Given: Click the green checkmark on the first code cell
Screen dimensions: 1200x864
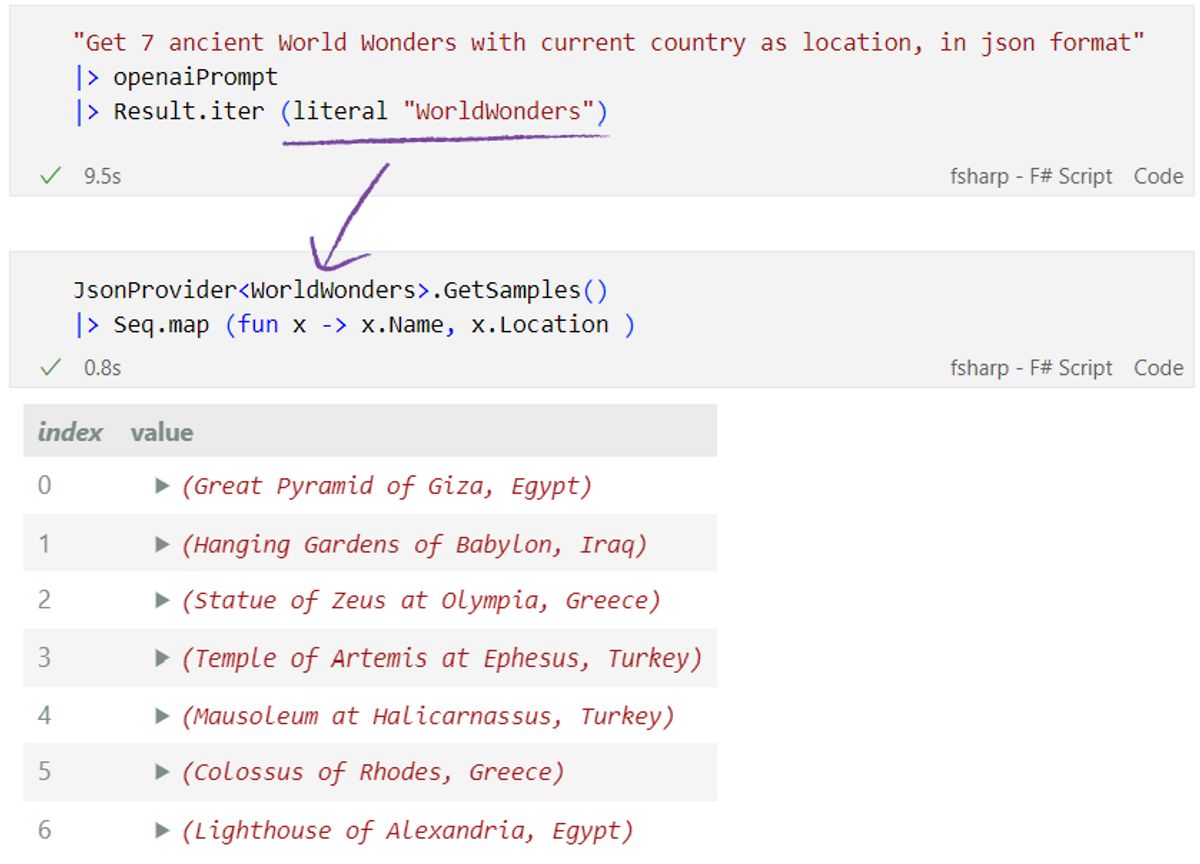Looking at the screenshot, I should pos(51,176).
